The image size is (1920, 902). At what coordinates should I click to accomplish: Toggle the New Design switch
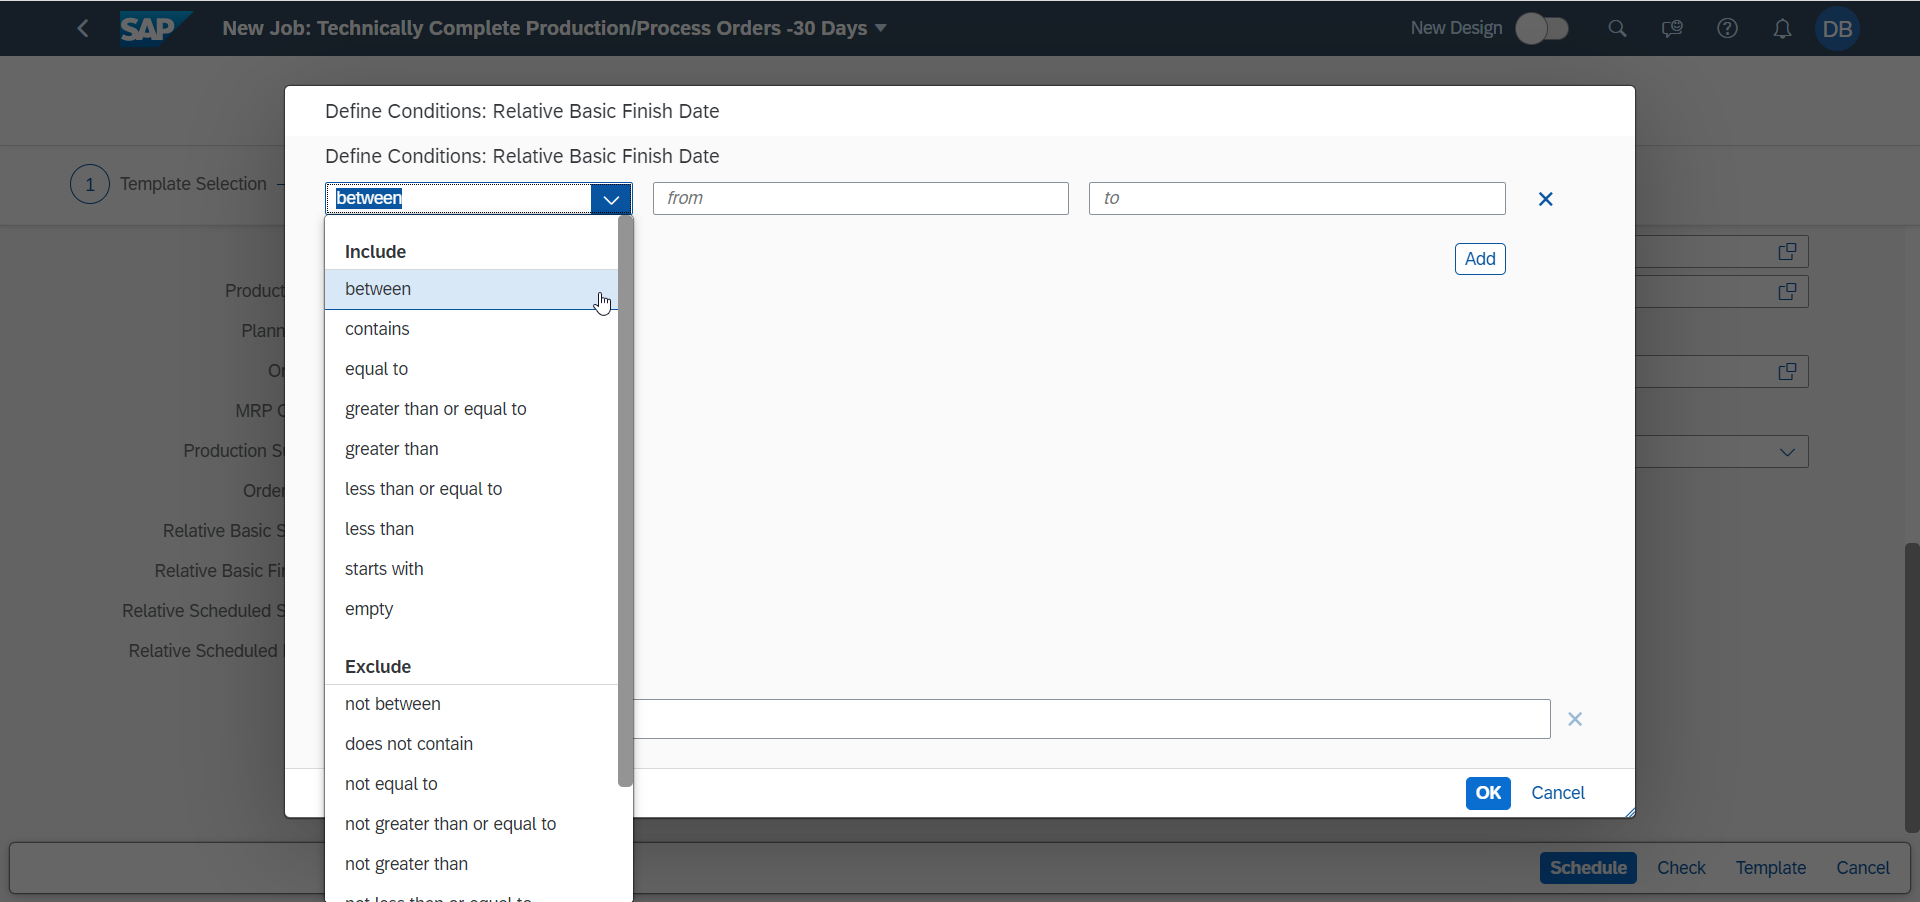click(x=1542, y=28)
